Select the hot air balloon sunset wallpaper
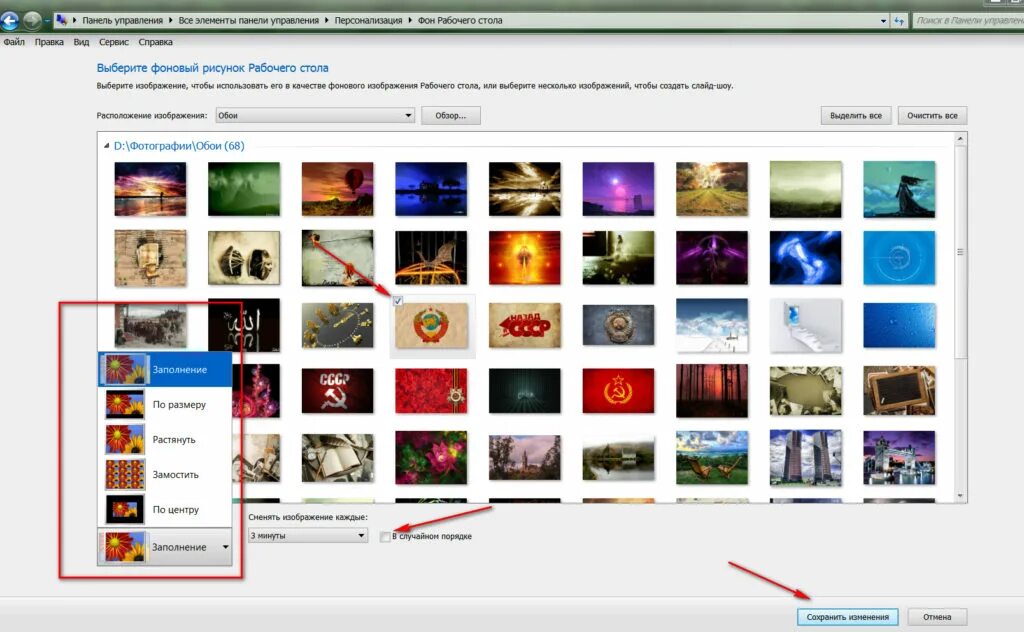This screenshot has width=1024, height=632. tap(338, 189)
